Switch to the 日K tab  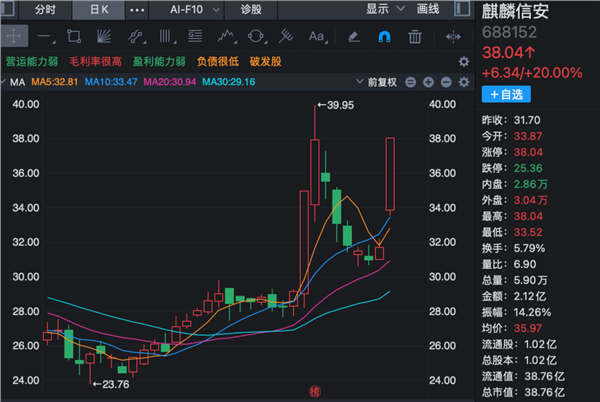point(99,10)
